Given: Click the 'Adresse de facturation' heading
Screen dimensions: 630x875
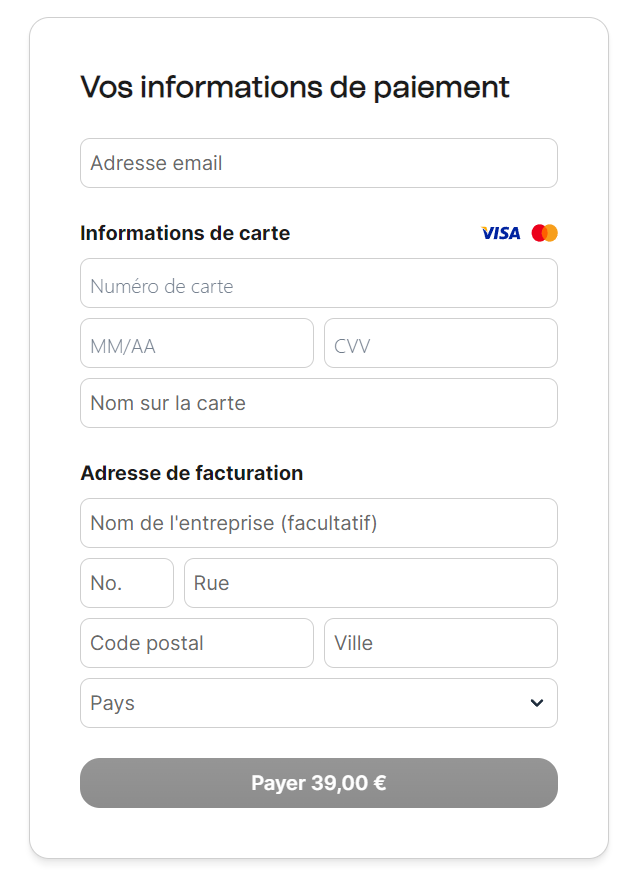Looking at the screenshot, I should [x=191, y=473].
